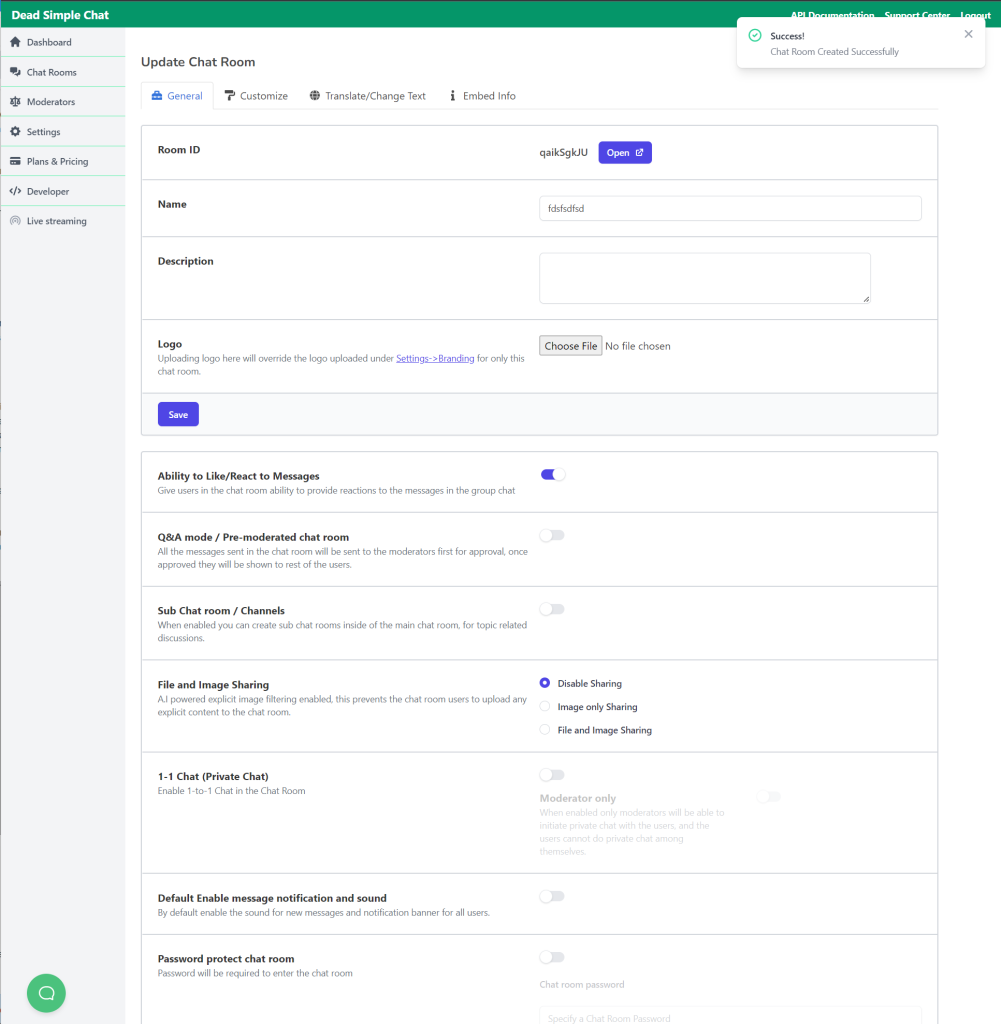Open Developer section in sidebar
The image size is (1001, 1024).
tap(63, 191)
